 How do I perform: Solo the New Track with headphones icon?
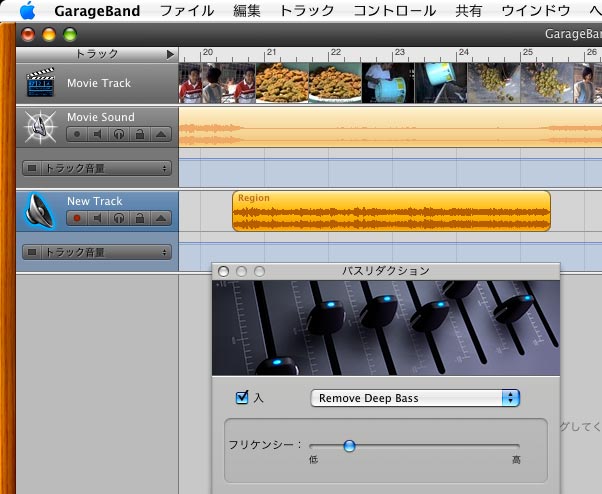click(x=119, y=218)
